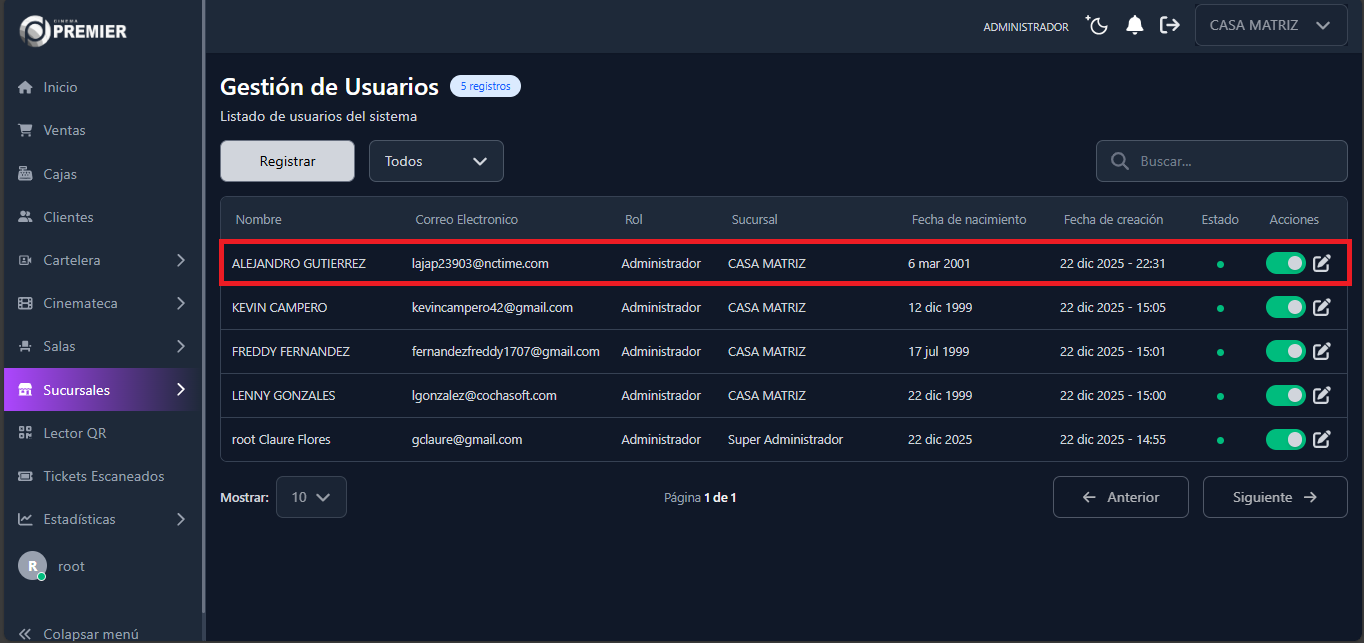The image size is (1364, 643).
Task: Open notifications bell icon
Action: [x=1134, y=26]
